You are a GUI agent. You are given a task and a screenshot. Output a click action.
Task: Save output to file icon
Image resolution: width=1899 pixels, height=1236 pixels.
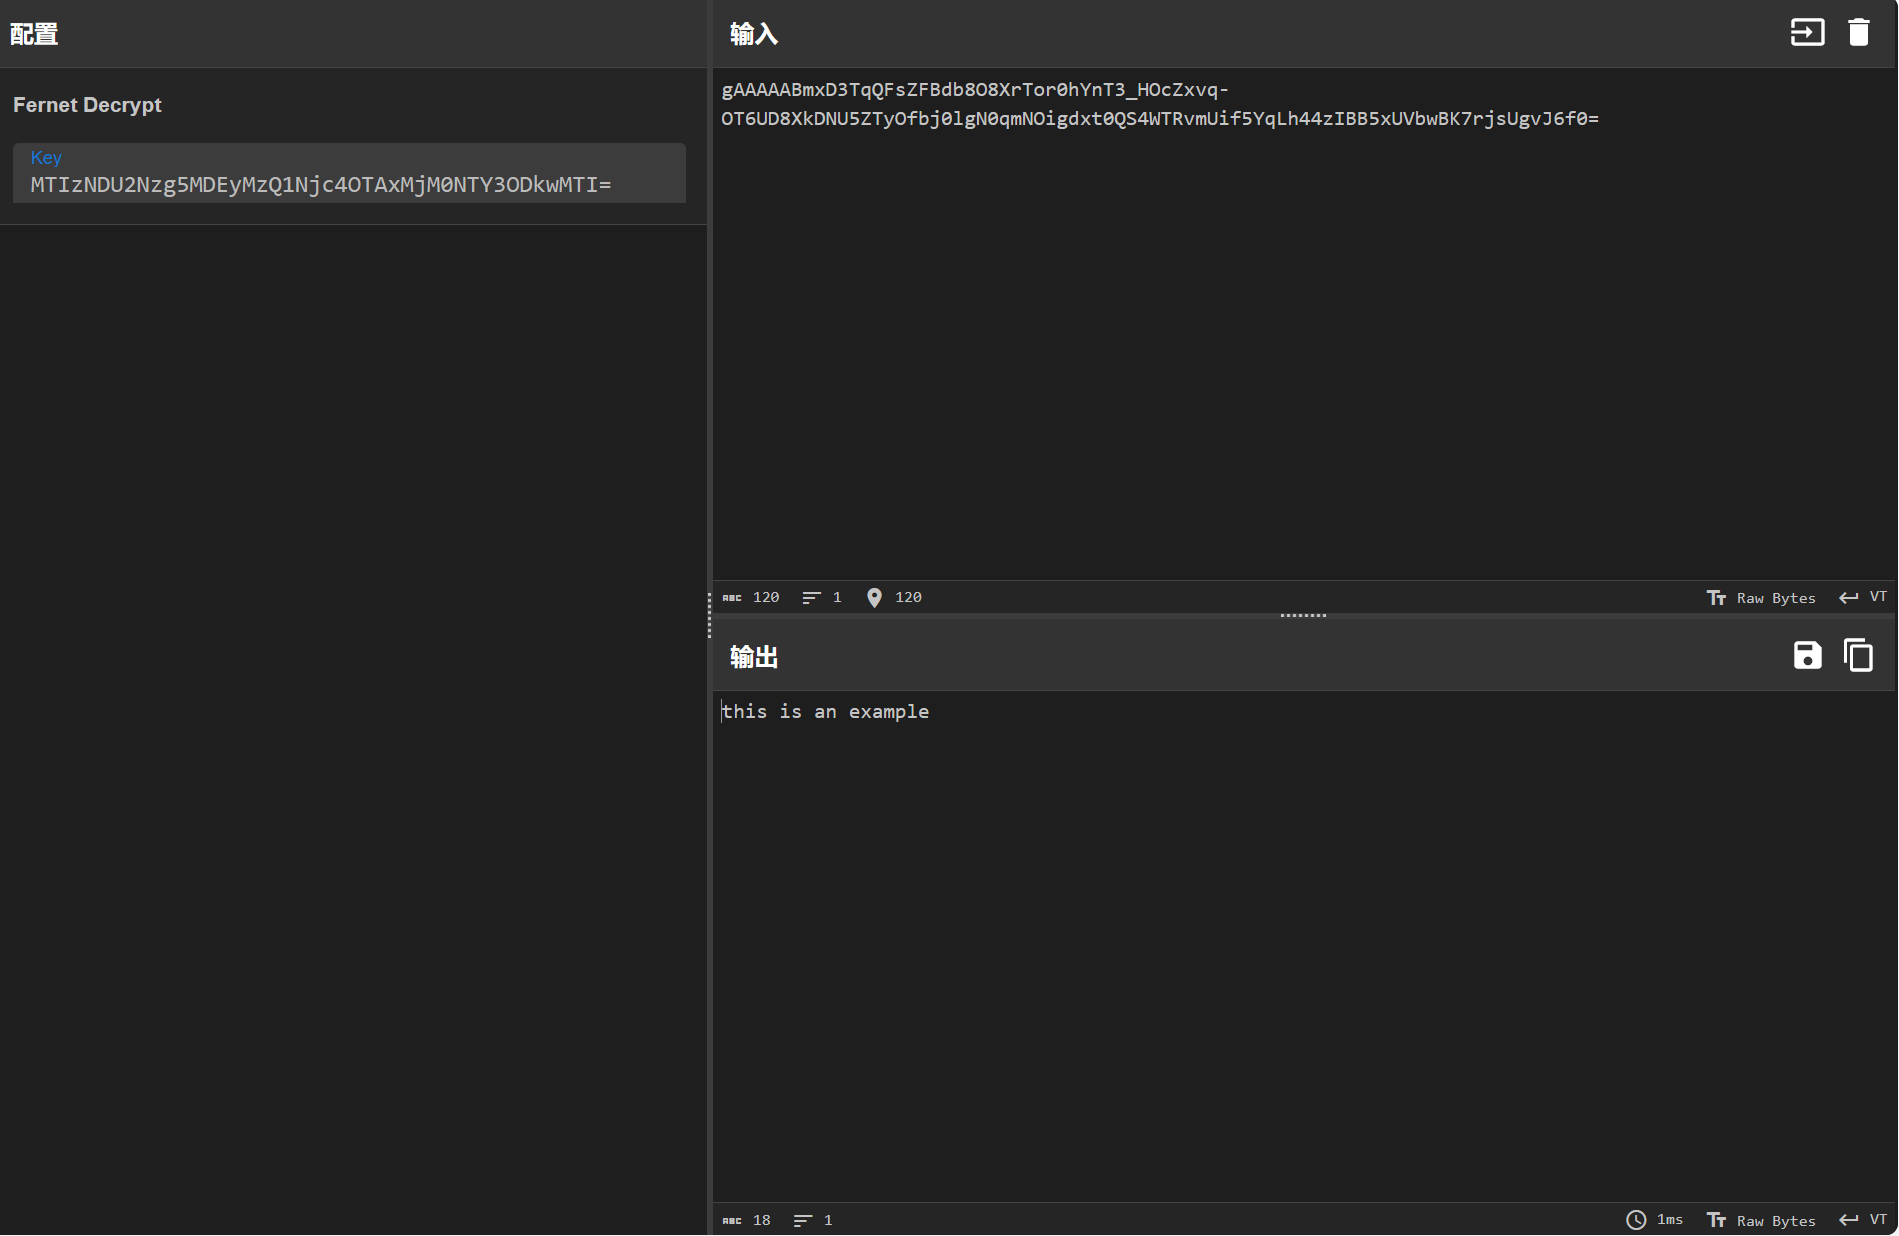1807,656
